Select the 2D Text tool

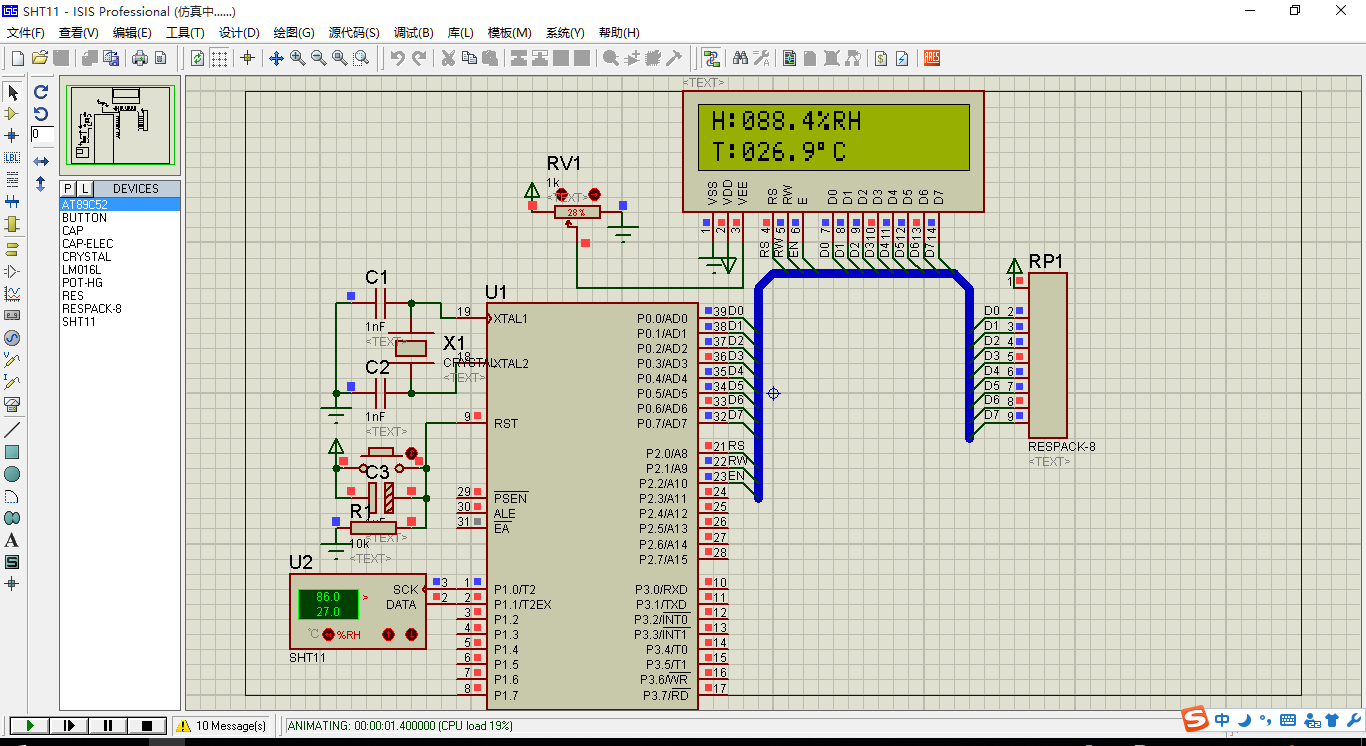(12, 540)
